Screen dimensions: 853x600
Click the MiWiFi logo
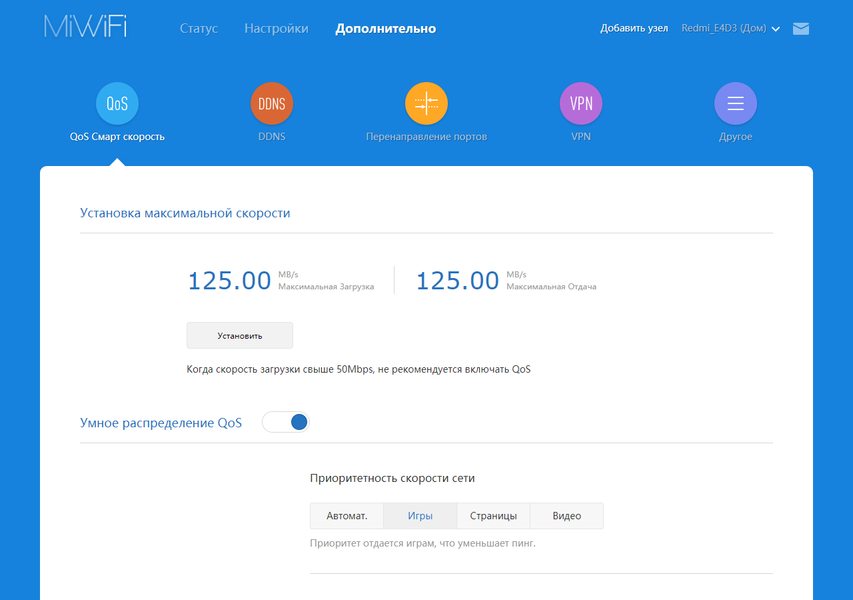tap(85, 27)
